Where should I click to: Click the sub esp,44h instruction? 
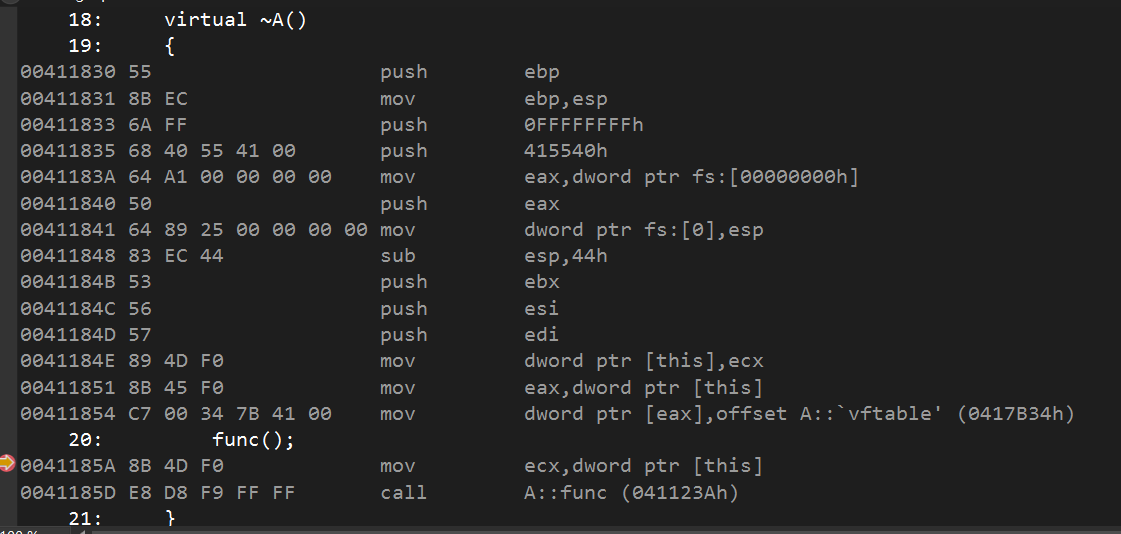[x=493, y=256]
